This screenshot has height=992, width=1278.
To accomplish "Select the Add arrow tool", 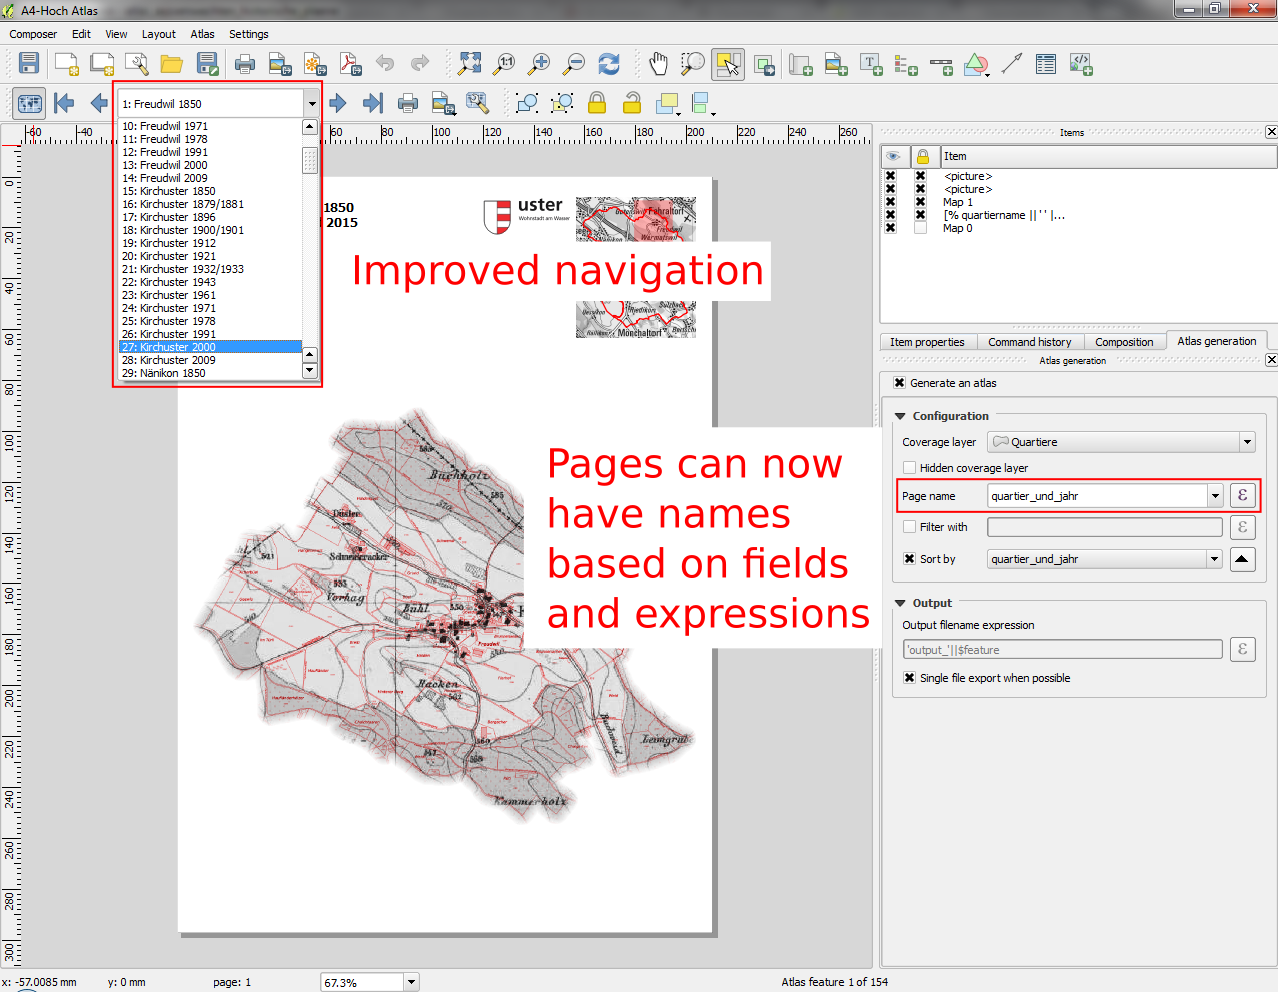I will coord(1012,65).
